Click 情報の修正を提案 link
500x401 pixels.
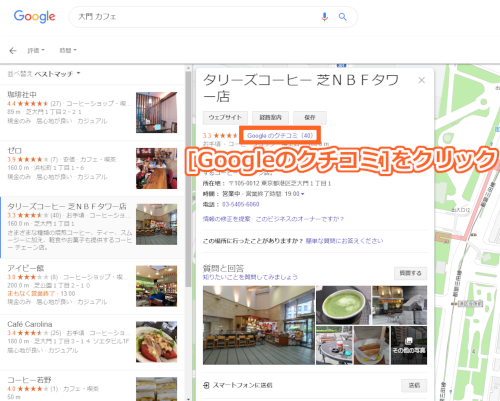(x=226, y=219)
